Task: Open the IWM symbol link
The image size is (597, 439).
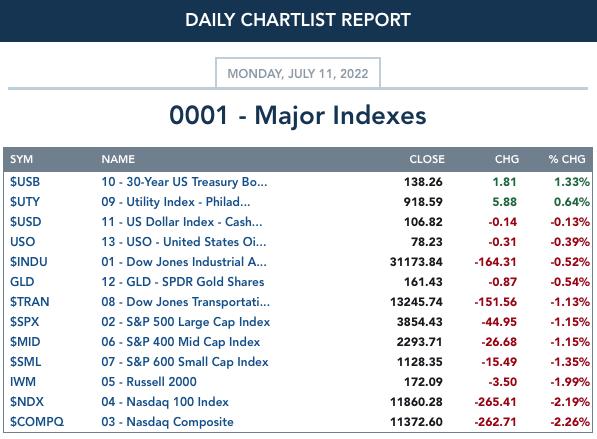Action: 23,382
